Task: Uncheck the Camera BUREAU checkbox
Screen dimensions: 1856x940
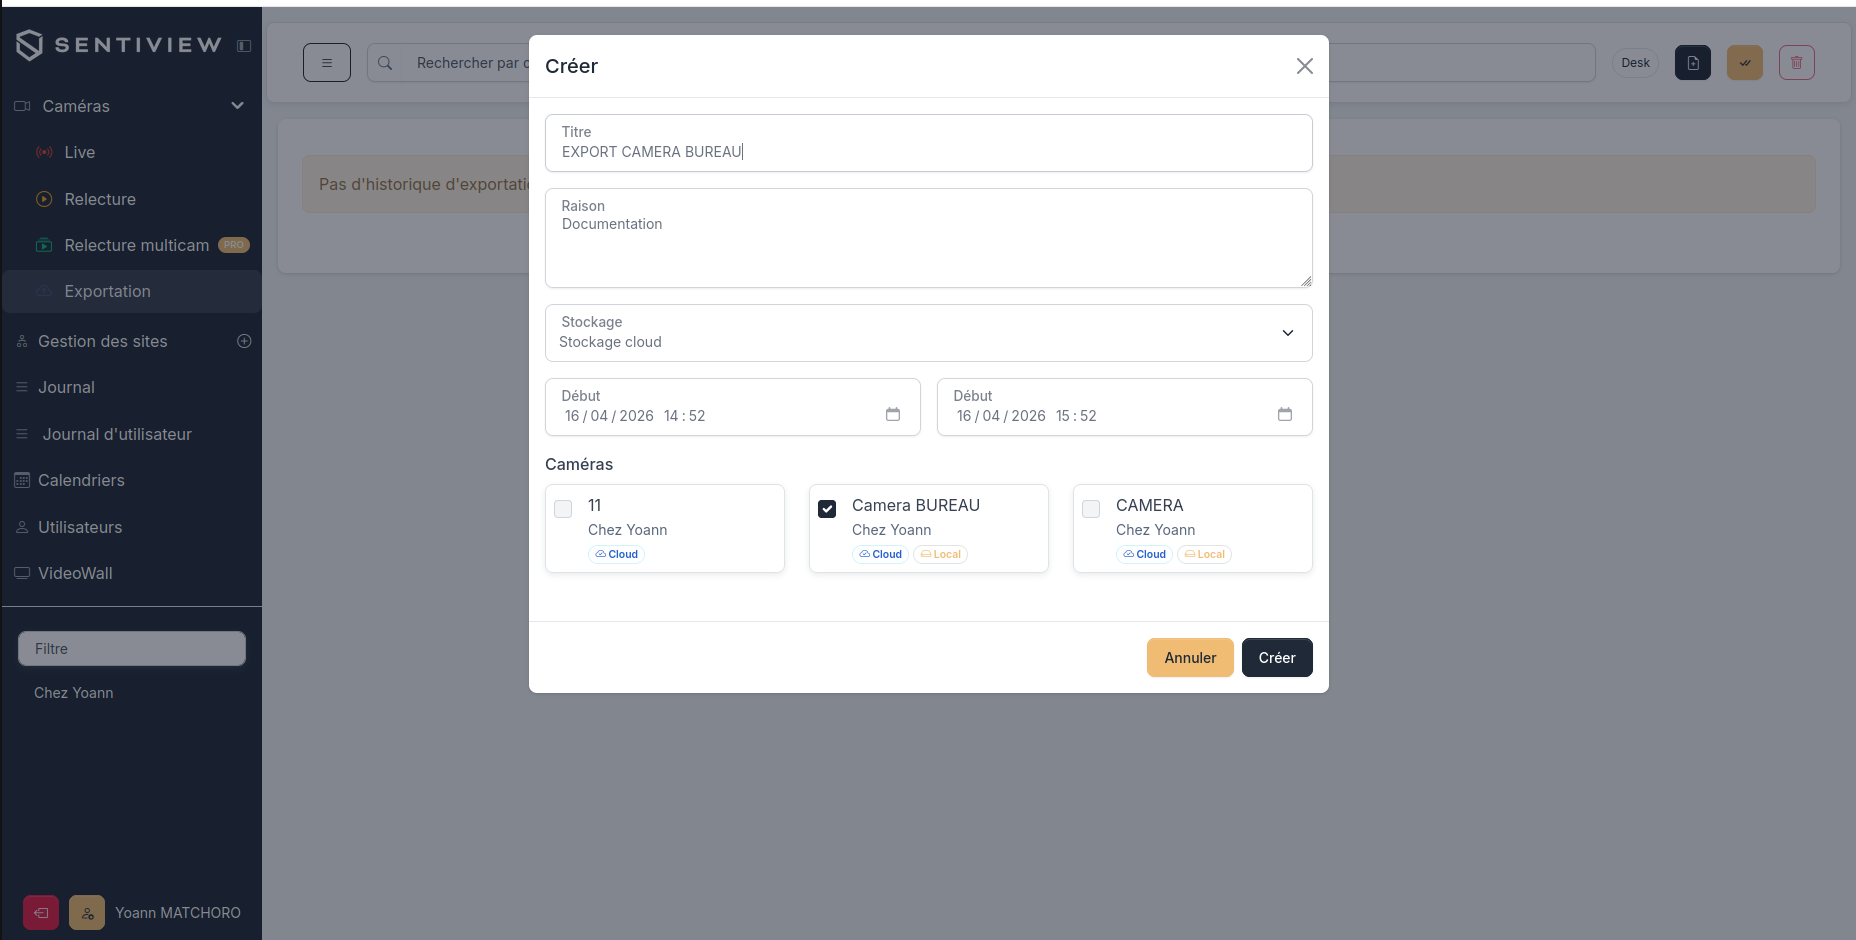Action: coord(827,509)
